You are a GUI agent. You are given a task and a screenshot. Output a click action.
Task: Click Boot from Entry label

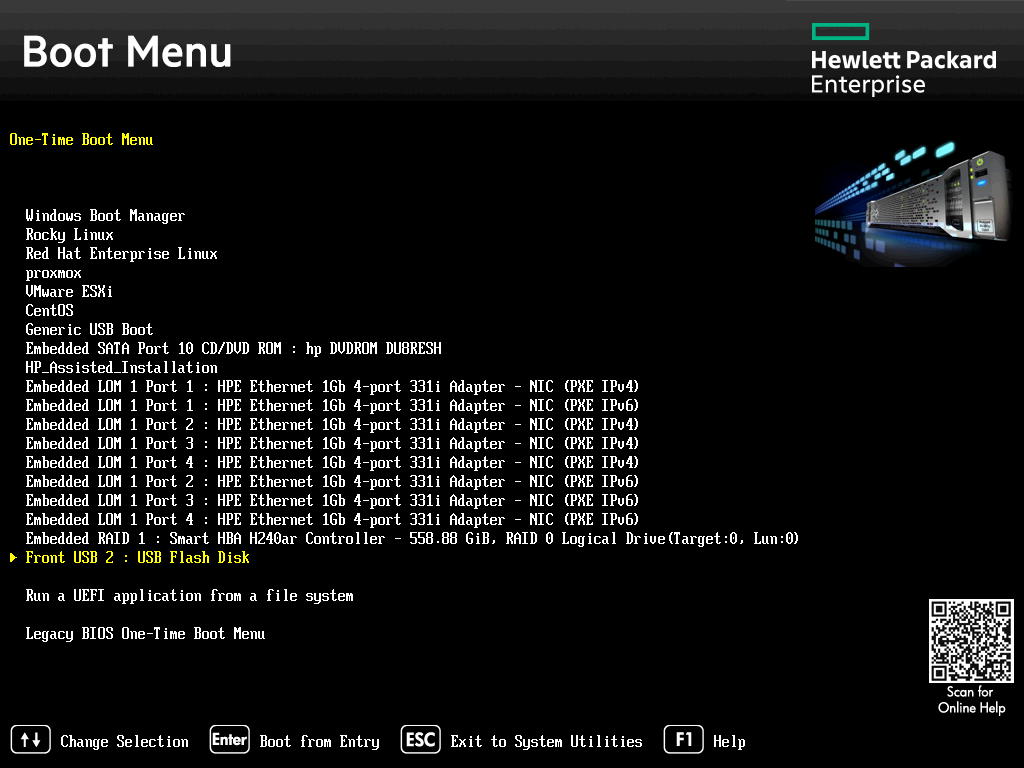[x=319, y=741]
